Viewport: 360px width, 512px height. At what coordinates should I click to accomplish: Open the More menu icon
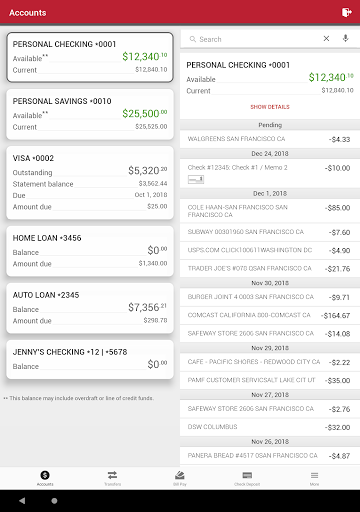[x=314, y=475]
